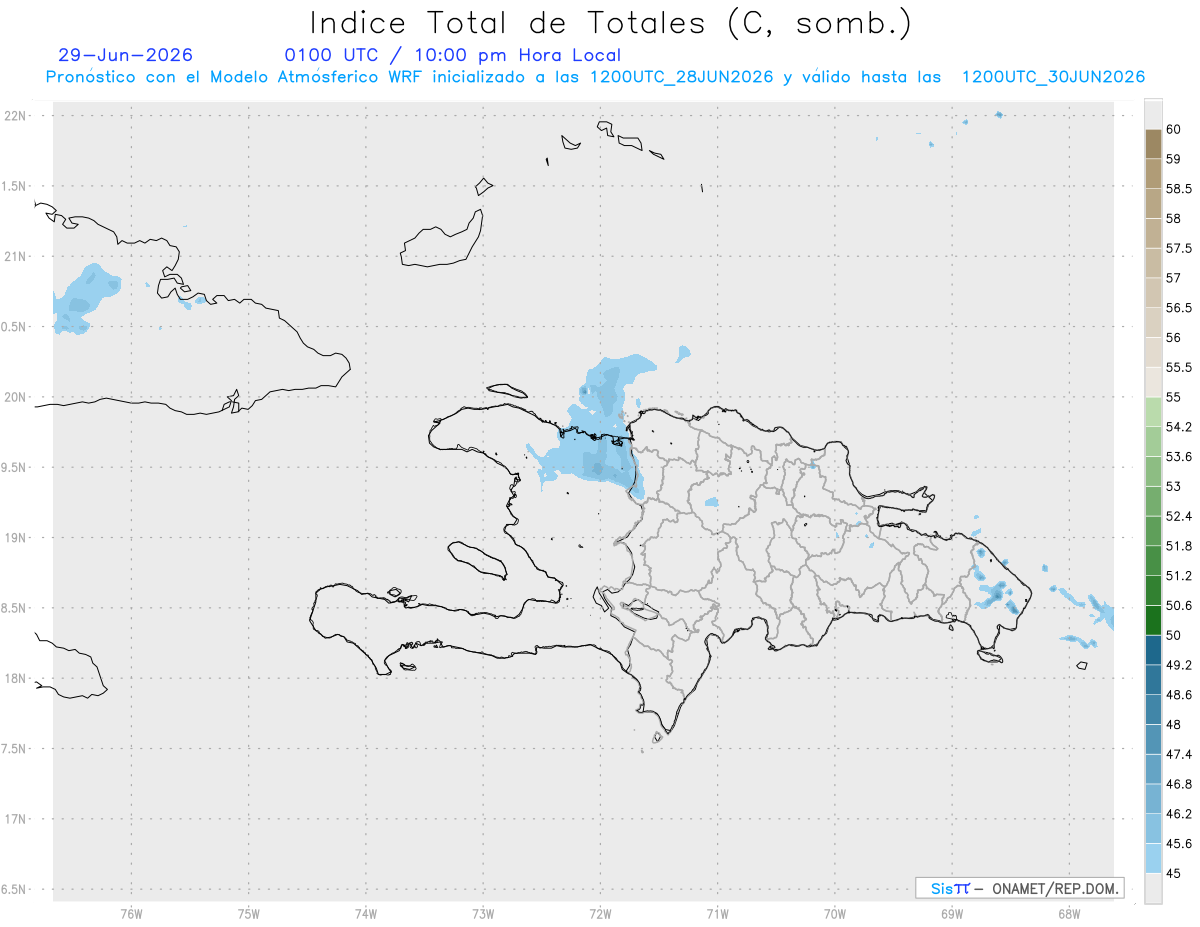Click the longitude label "73W"
The height and width of the screenshot is (927, 1200).
pos(483,913)
